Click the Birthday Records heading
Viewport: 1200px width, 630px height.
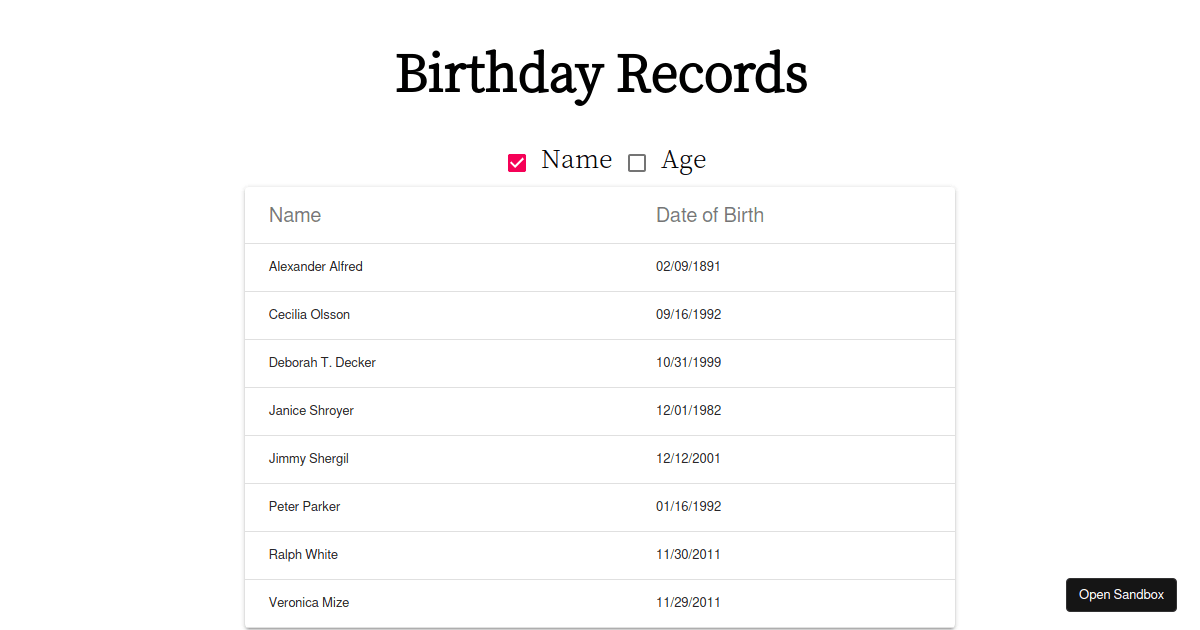click(x=601, y=73)
